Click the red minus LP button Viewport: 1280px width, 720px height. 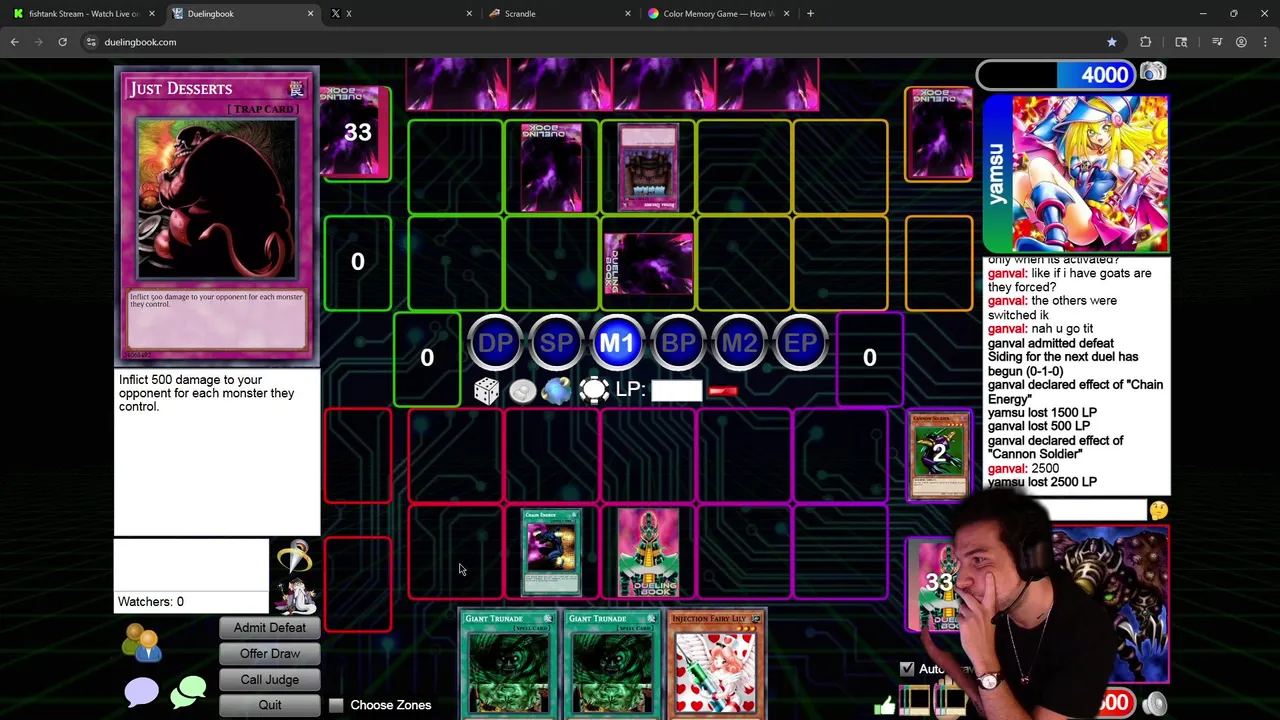click(x=723, y=392)
